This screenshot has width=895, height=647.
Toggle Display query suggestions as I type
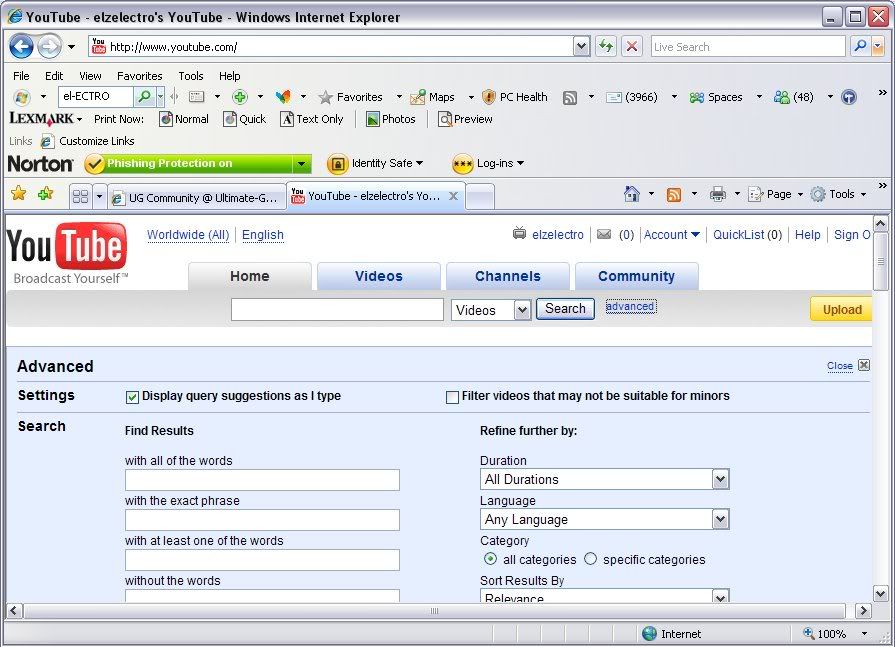132,397
